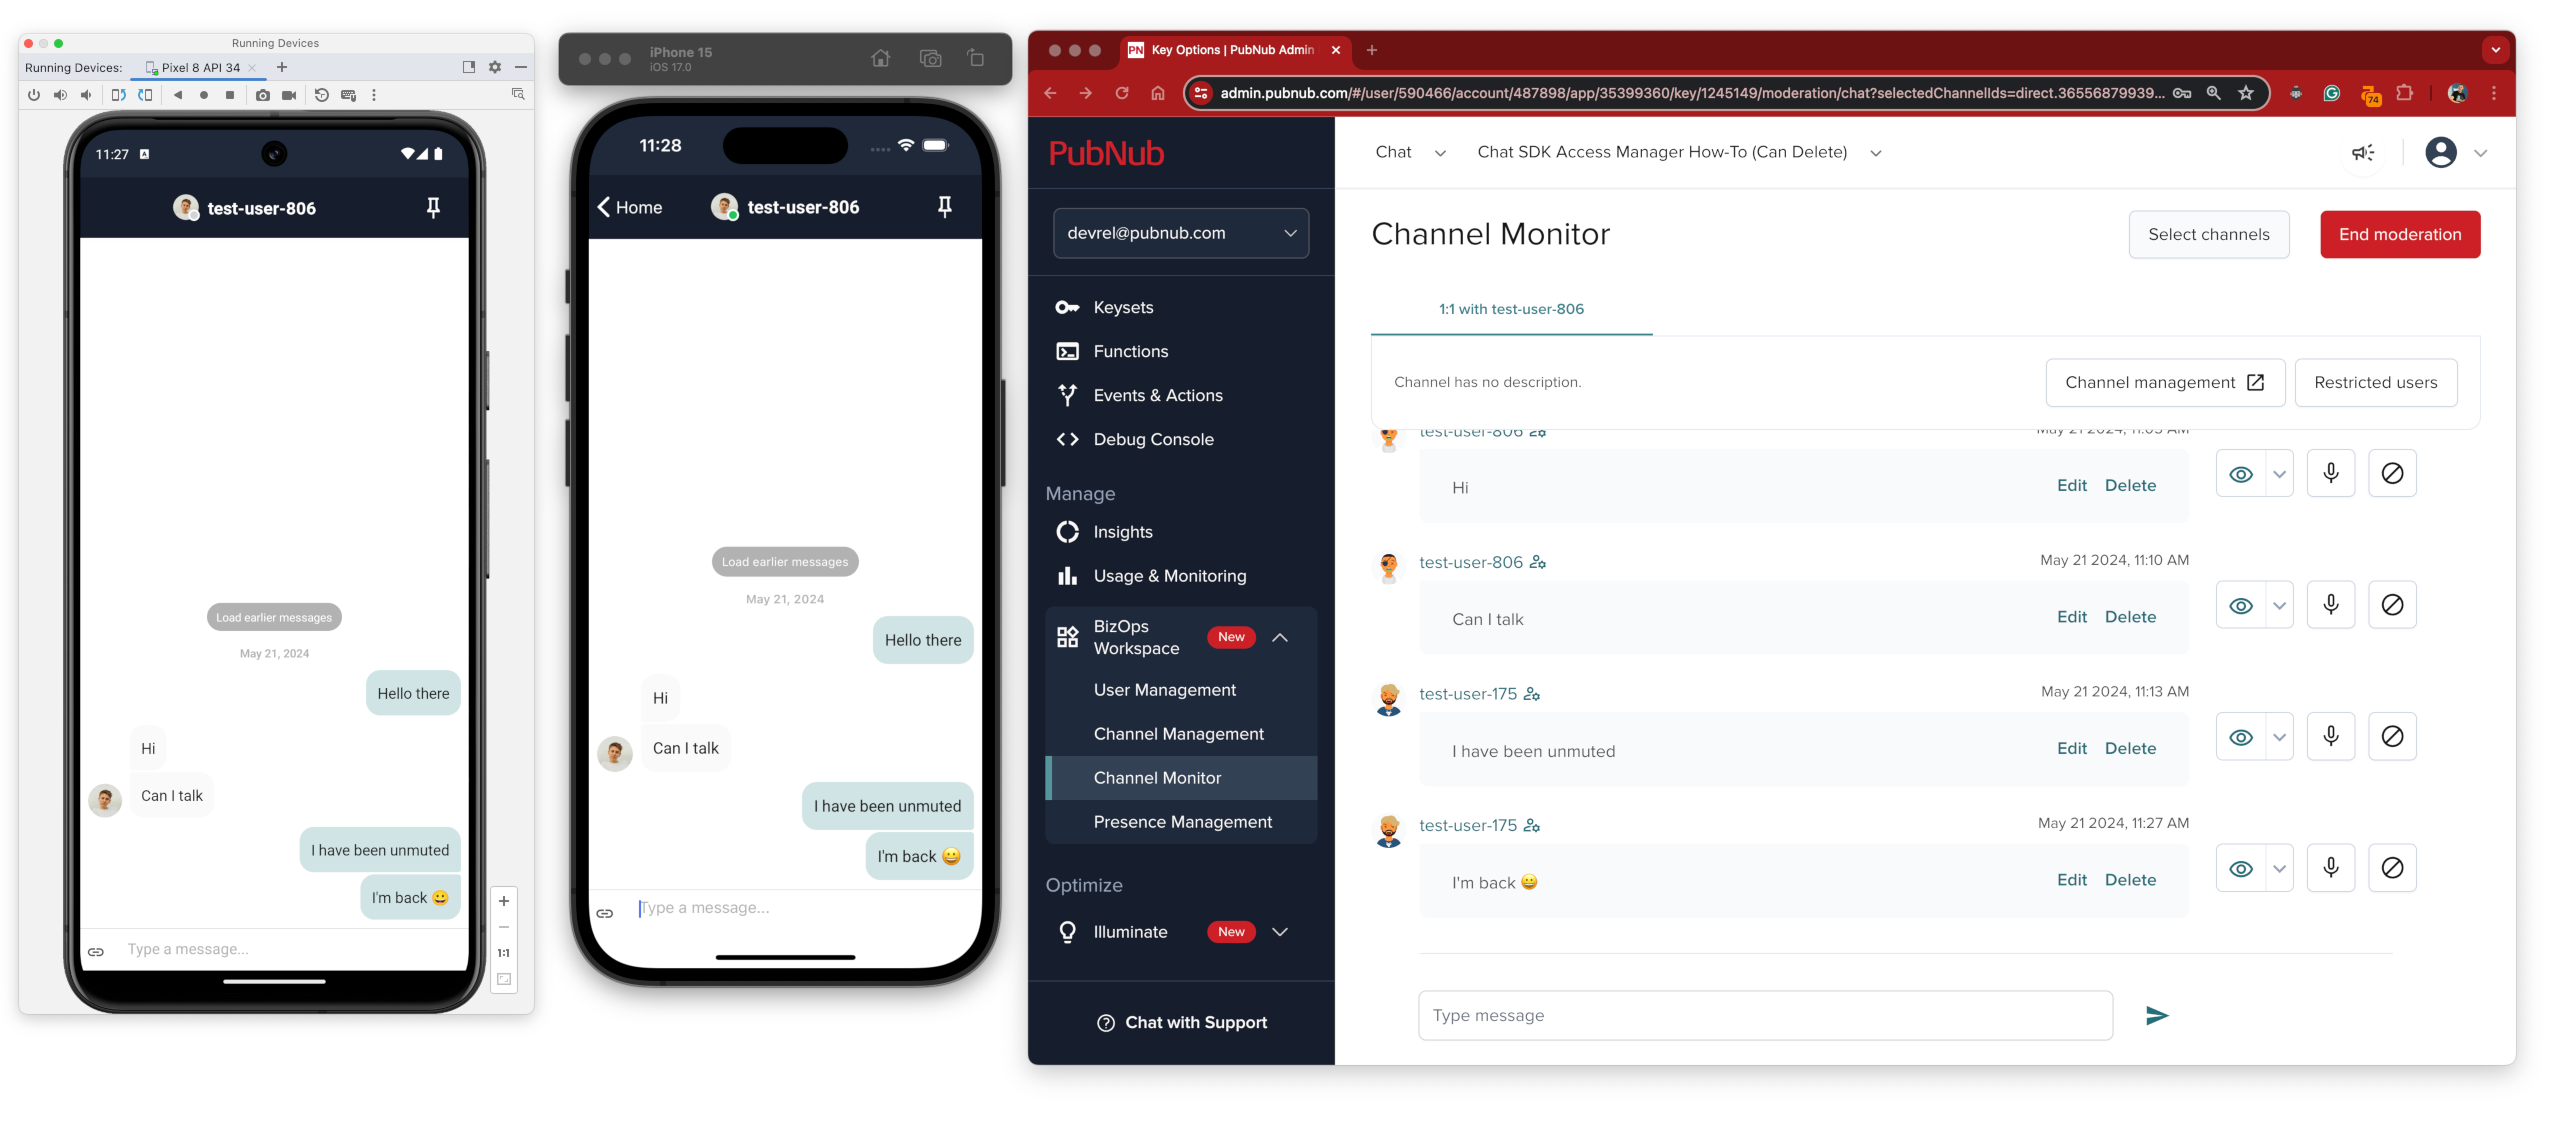
Task: Click the Debug Console icon in sidebar
Action: [x=1067, y=438]
